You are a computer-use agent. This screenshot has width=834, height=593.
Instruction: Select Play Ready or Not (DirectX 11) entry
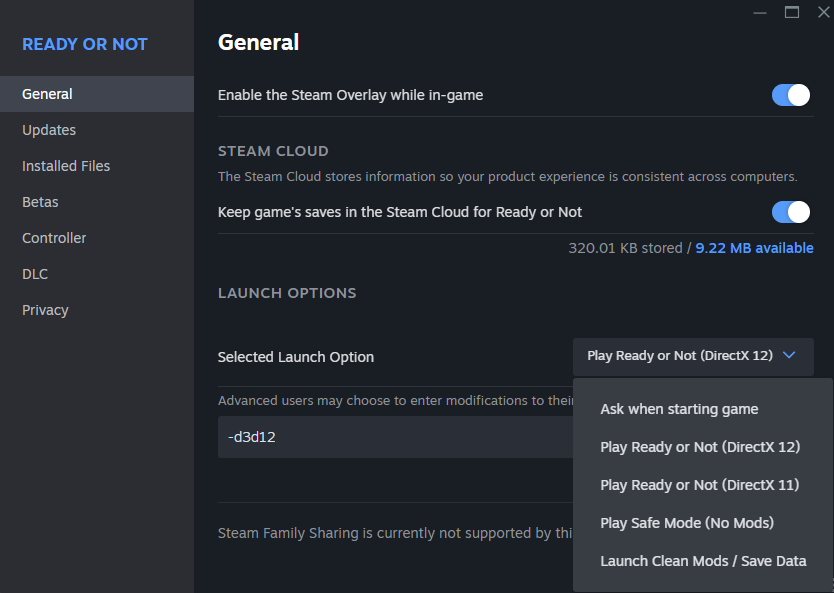pos(700,485)
